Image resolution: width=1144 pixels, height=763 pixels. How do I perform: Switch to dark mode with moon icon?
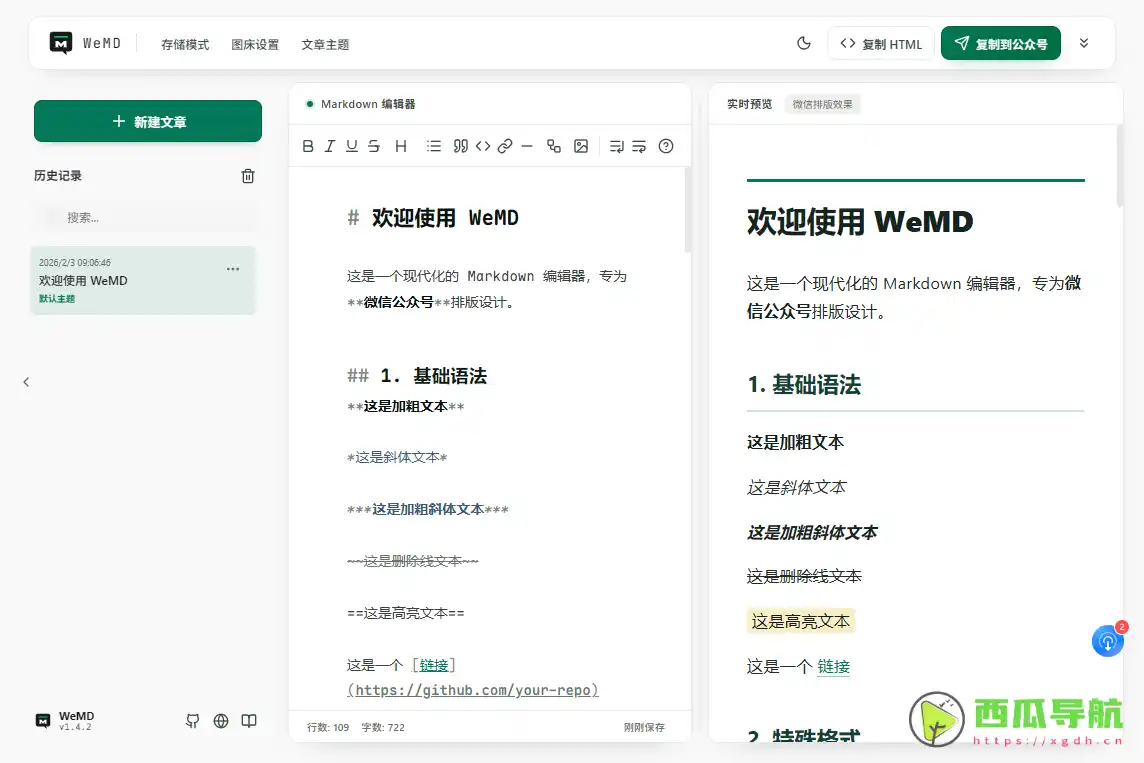(x=804, y=43)
